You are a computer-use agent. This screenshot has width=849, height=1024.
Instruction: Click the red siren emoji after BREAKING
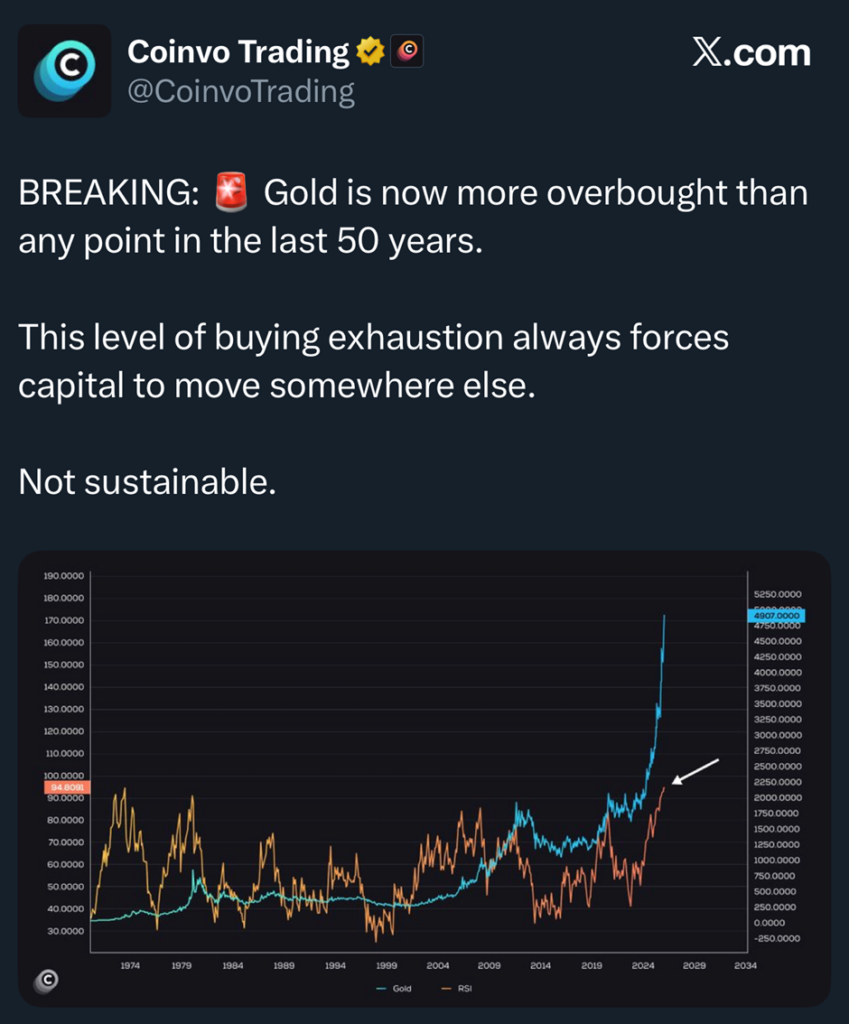click(x=231, y=192)
